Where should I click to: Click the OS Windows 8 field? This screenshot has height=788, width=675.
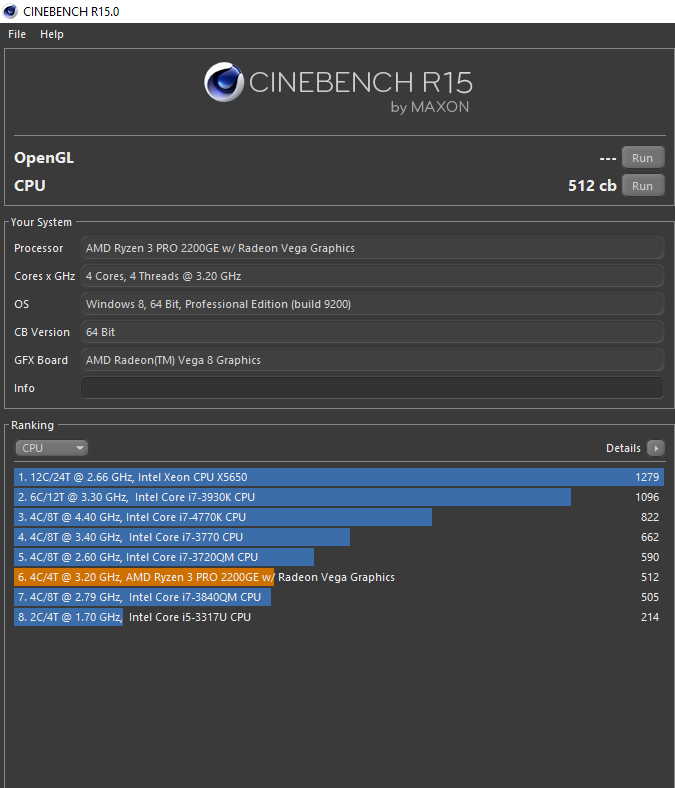click(372, 304)
